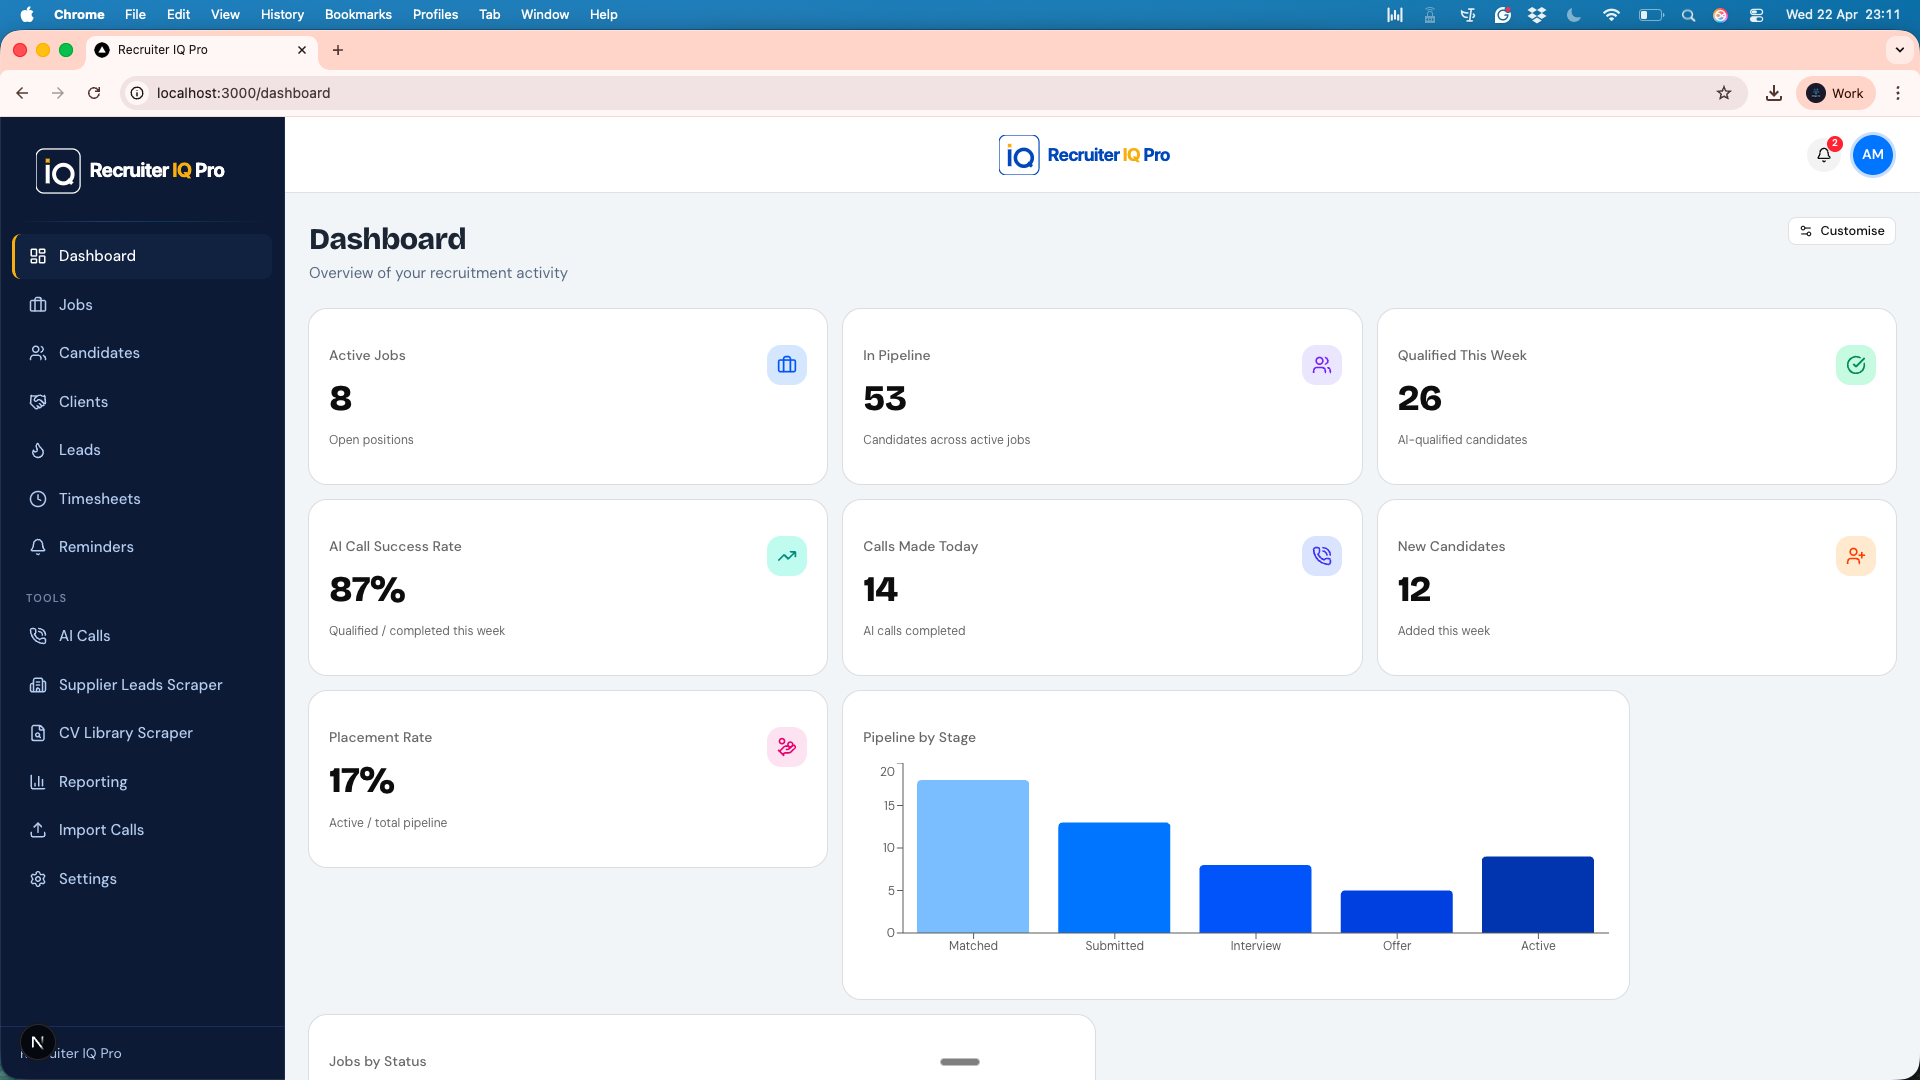The height and width of the screenshot is (1080, 1920).
Task: Open Clients from the sidebar
Action: point(142,402)
